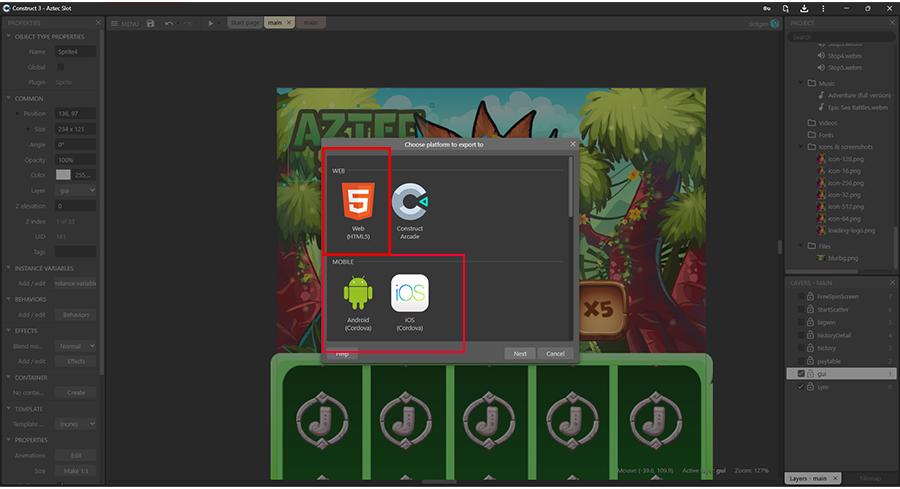Click the slotgen account avatar

[775, 24]
